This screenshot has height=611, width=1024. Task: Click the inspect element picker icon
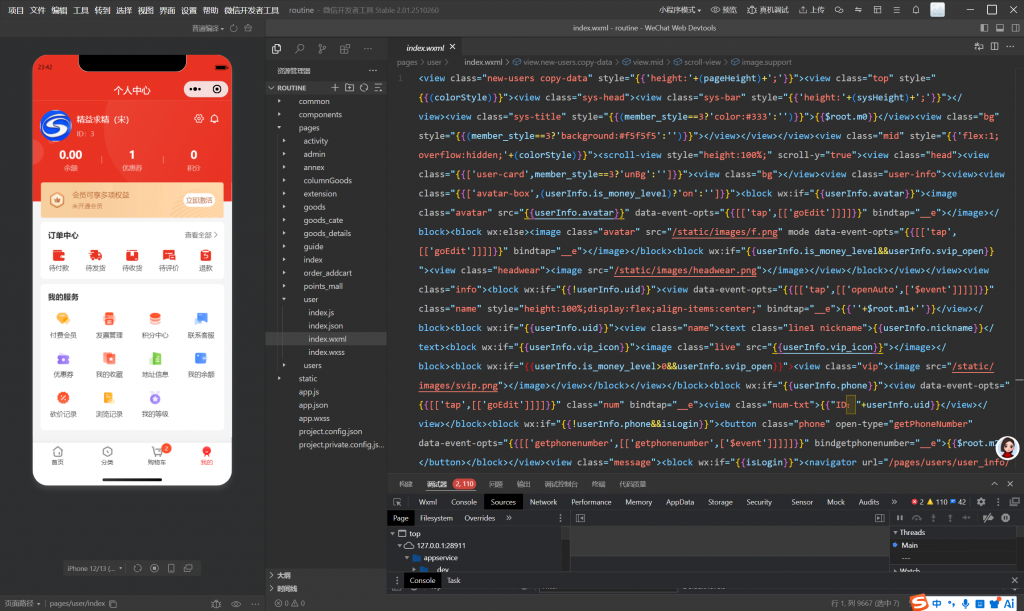click(395, 502)
